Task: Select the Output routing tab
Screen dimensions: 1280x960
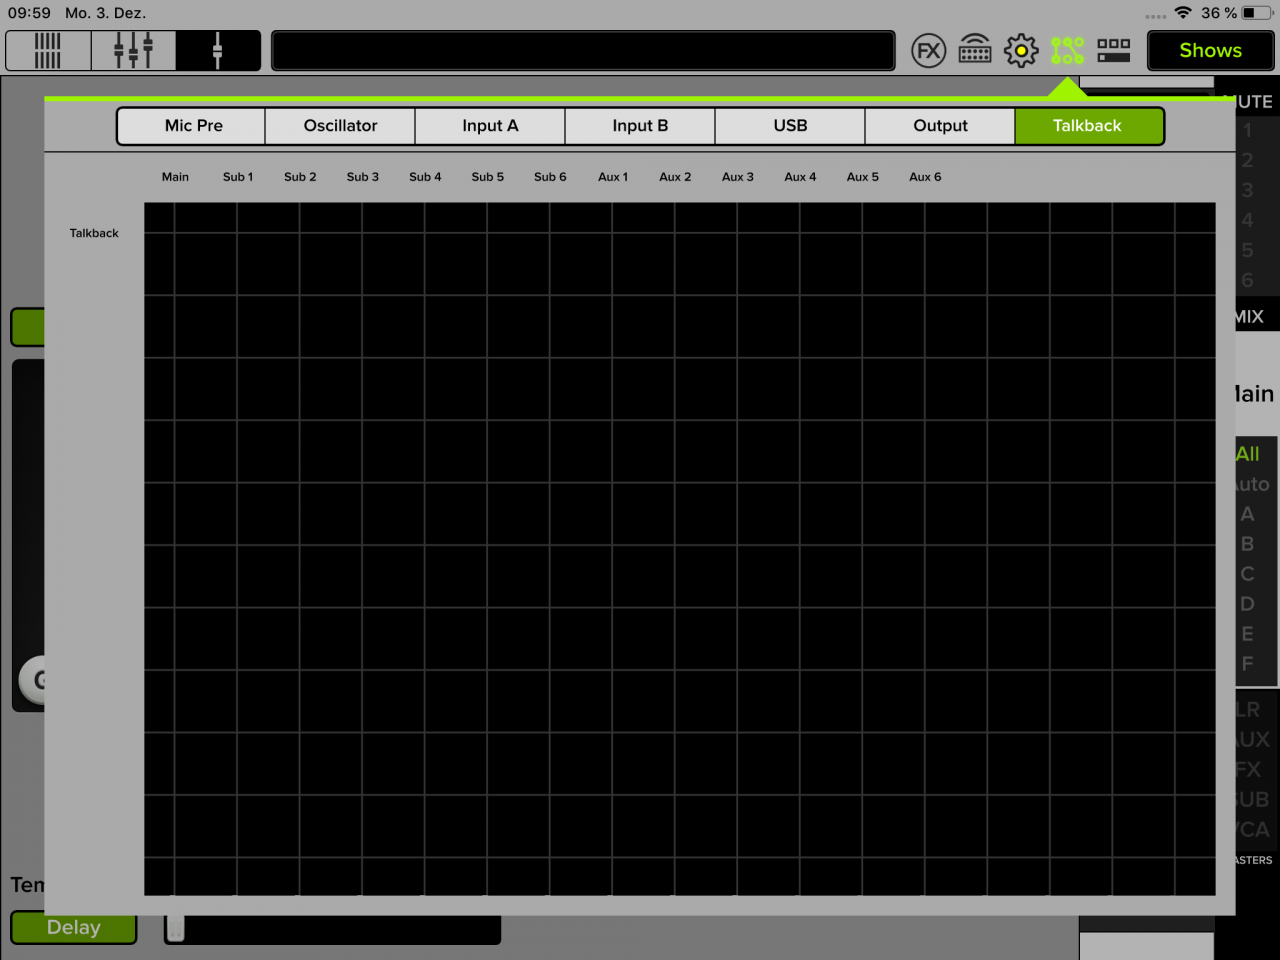Action: (940, 126)
